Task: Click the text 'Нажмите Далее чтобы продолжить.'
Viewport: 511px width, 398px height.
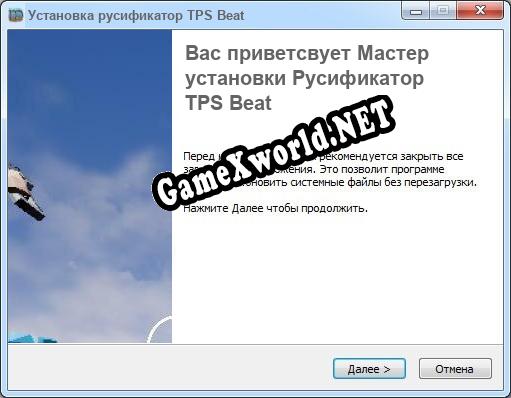Action: (276, 209)
